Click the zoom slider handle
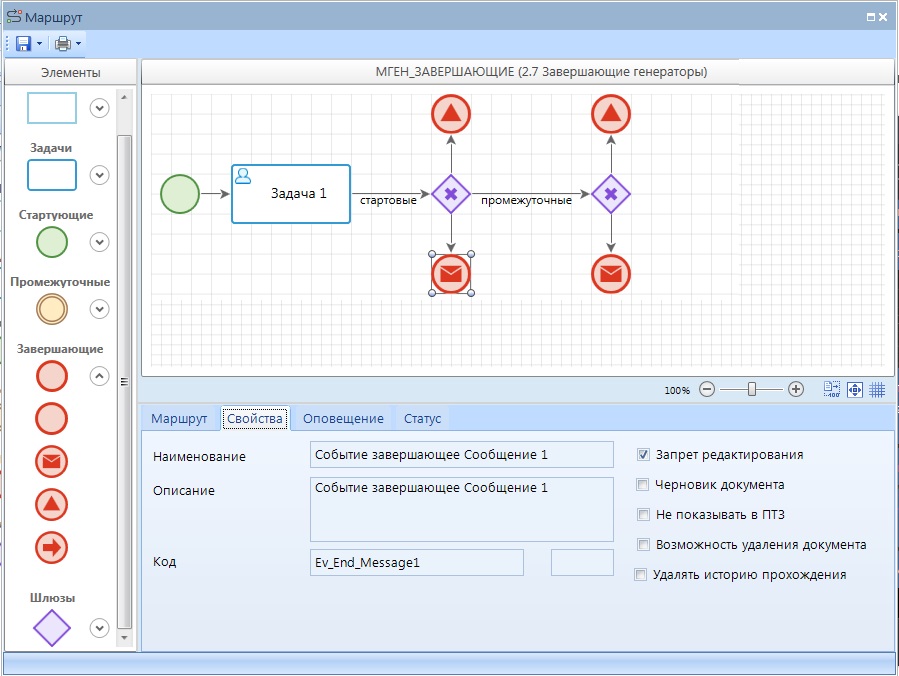The width and height of the screenshot is (899, 676). [751, 390]
